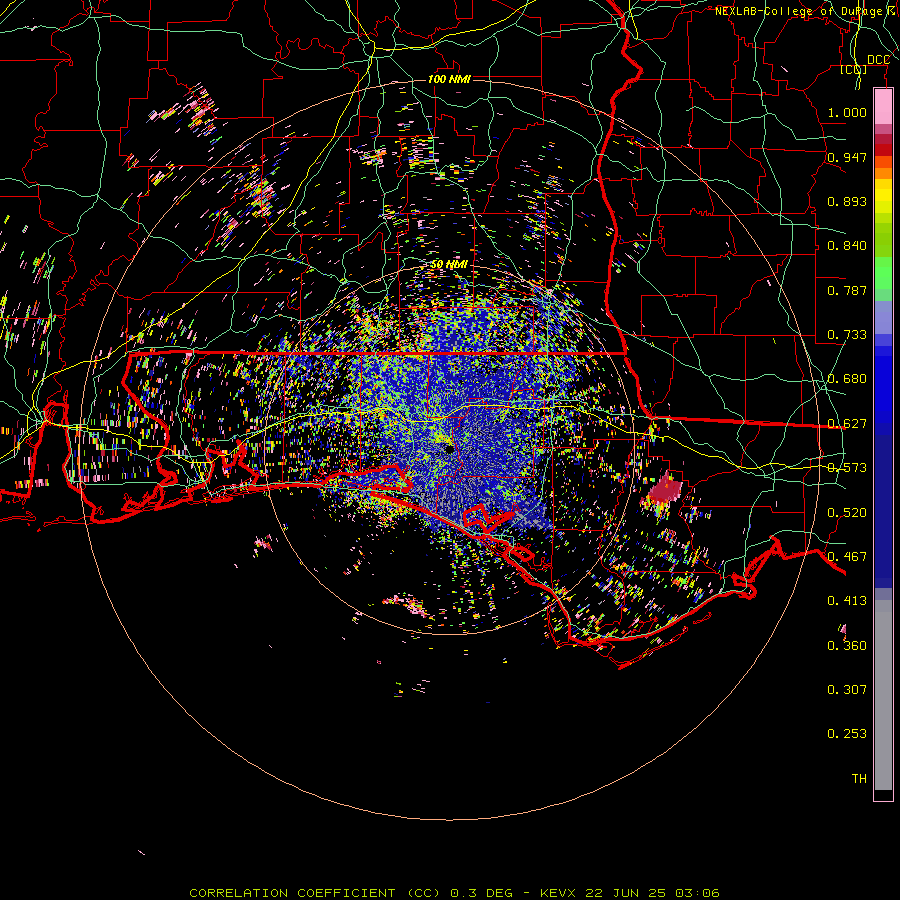Viewport: 900px width, 900px height.
Task: Click the large crimson echo block east of radar
Action: [x=665, y=489]
